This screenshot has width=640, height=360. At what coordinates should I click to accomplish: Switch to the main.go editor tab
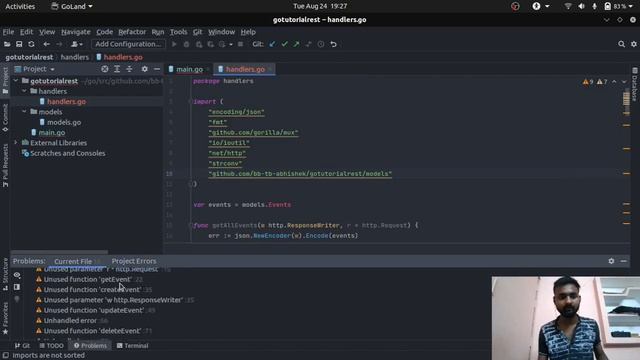click(189, 69)
